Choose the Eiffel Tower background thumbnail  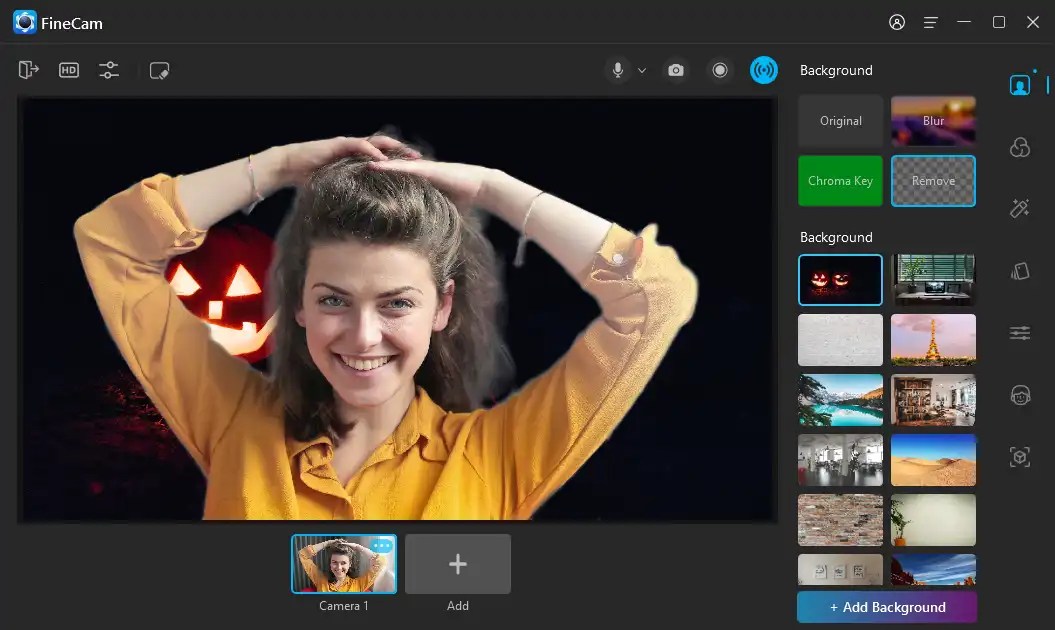(933, 340)
